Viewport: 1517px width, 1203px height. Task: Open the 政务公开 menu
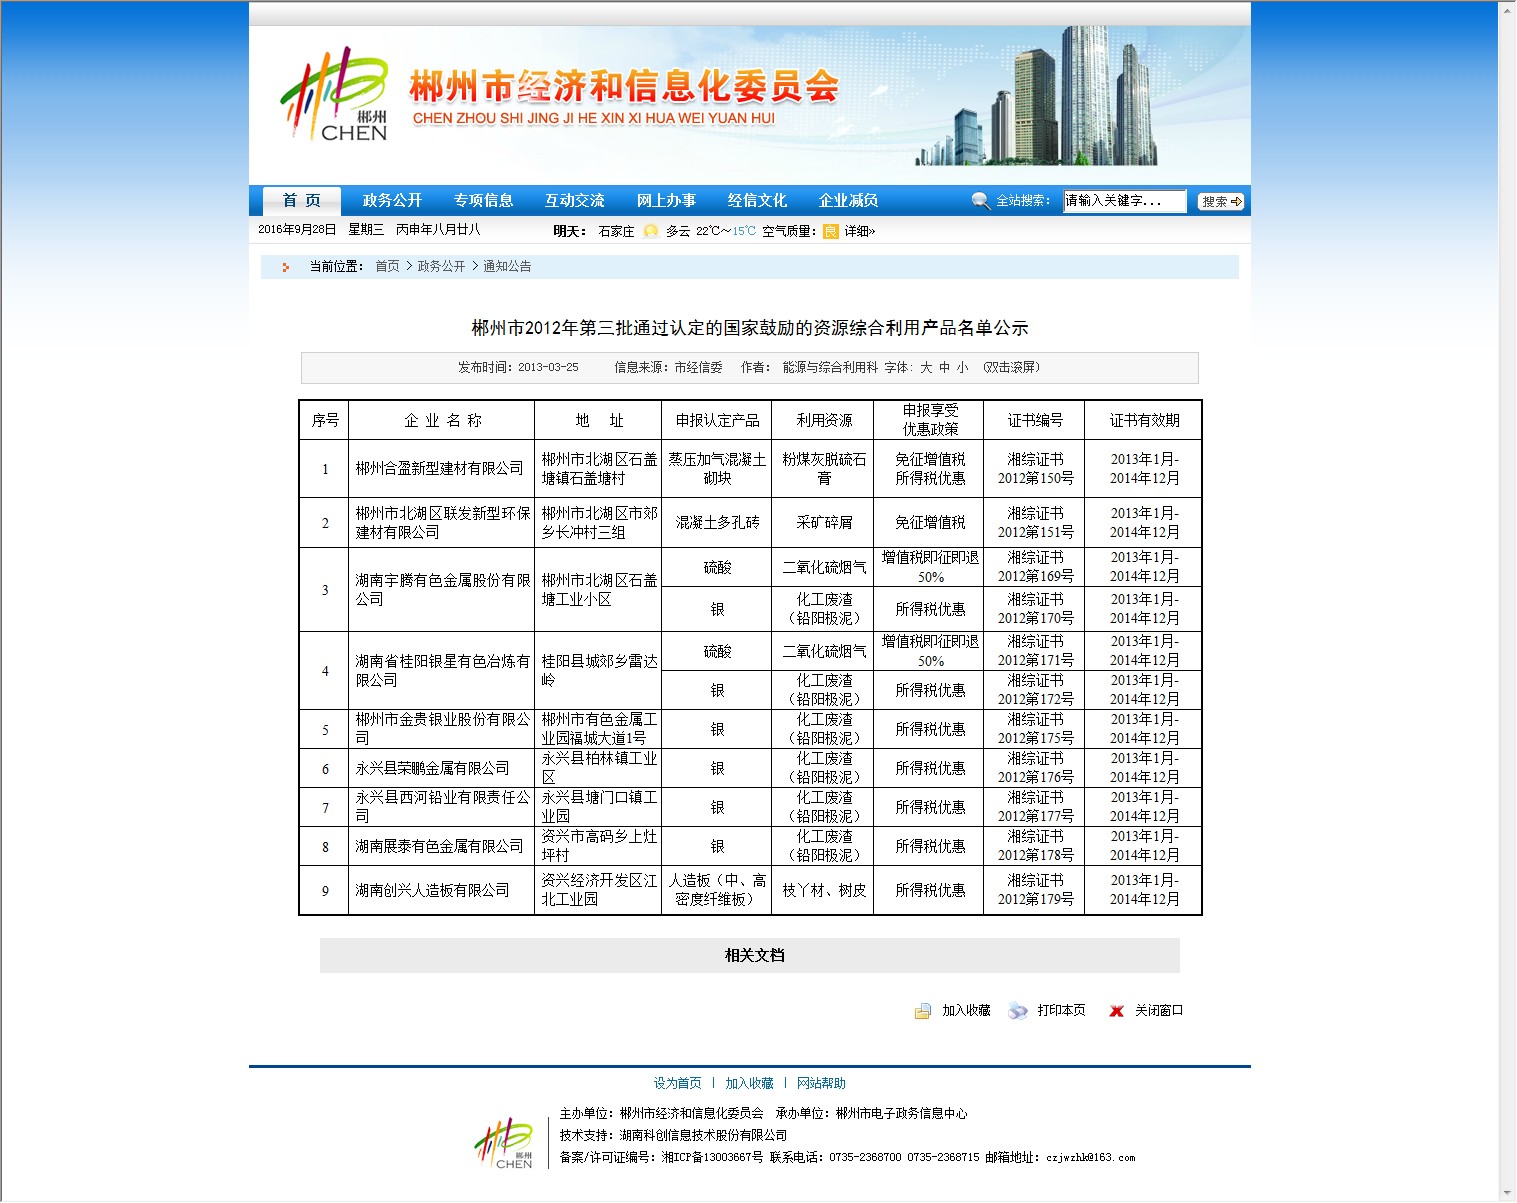point(392,201)
